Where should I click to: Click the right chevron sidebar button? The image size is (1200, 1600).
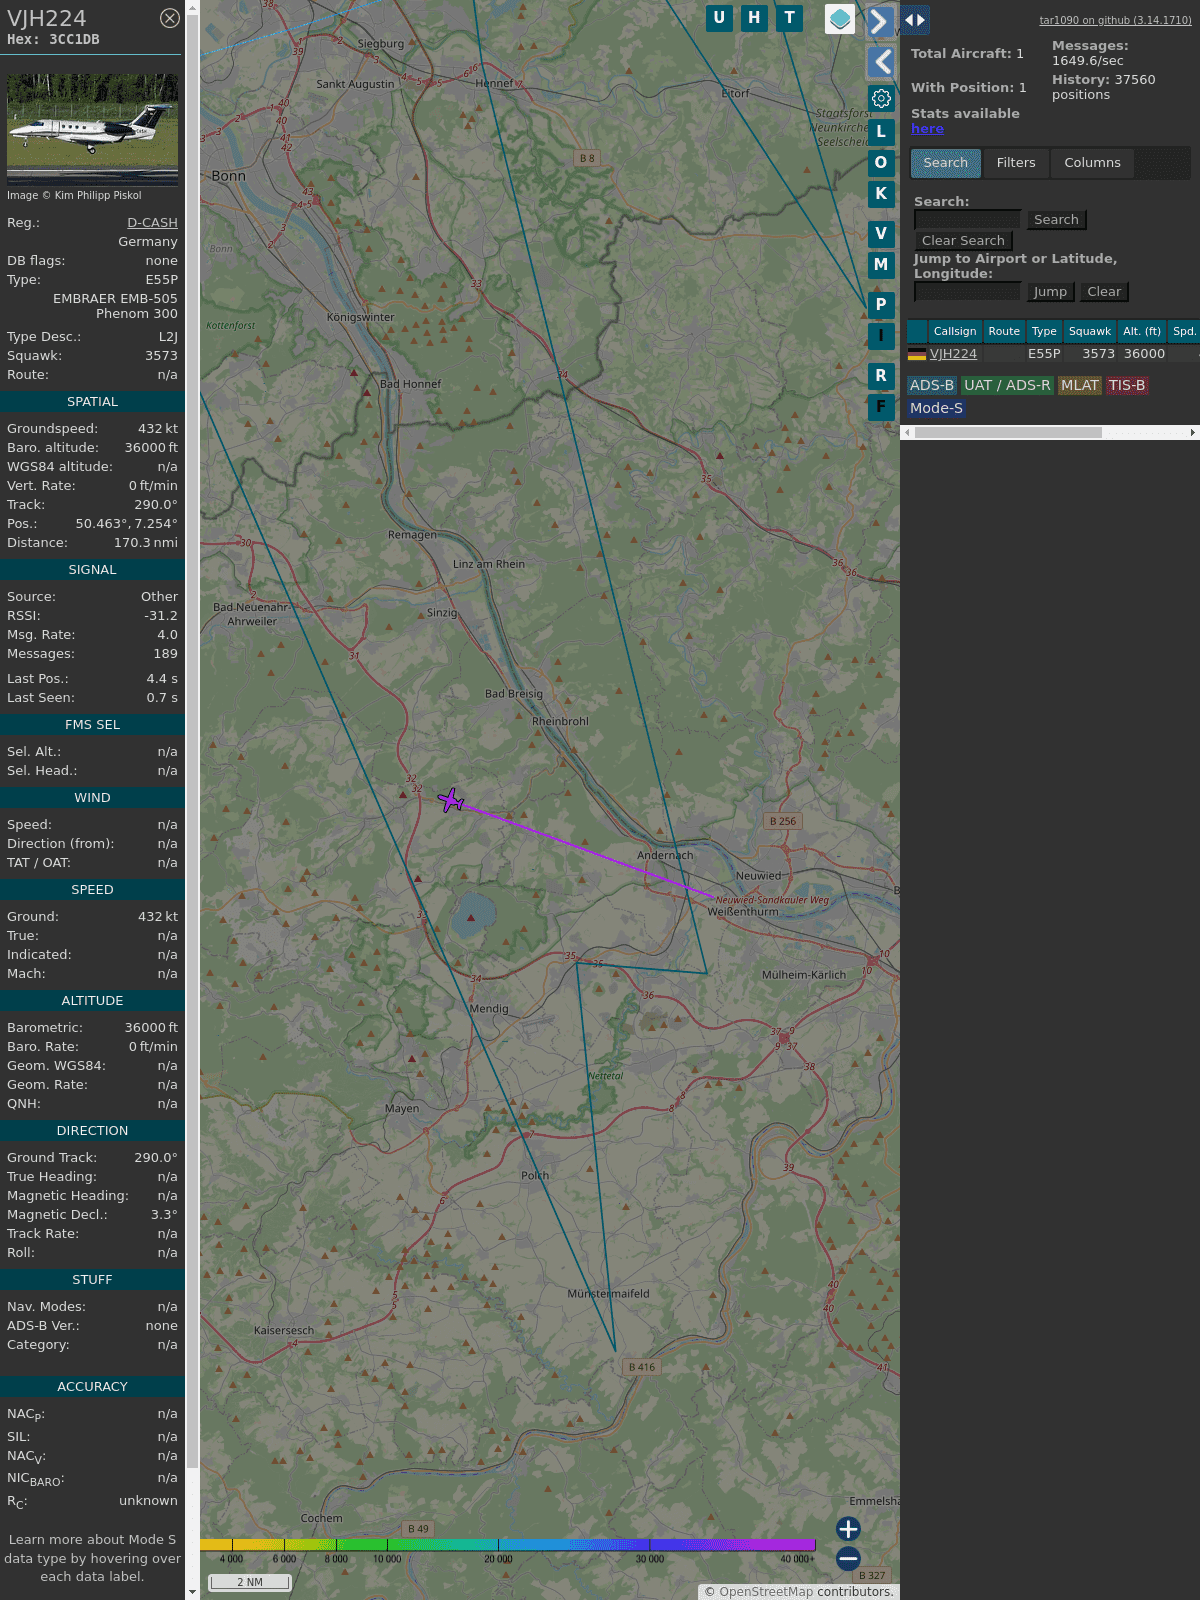coord(880,21)
